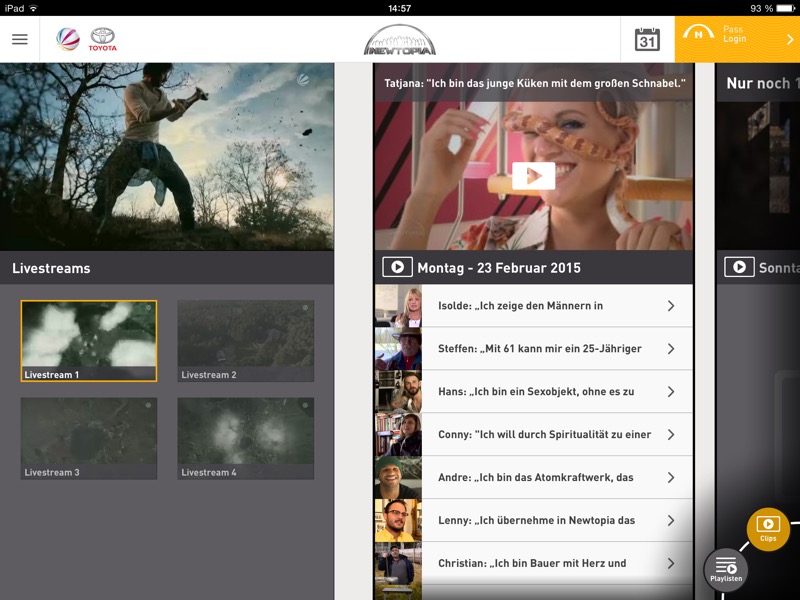Switch to Livestream 3
The height and width of the screenshot is (600, 800).
click(89, 438)
